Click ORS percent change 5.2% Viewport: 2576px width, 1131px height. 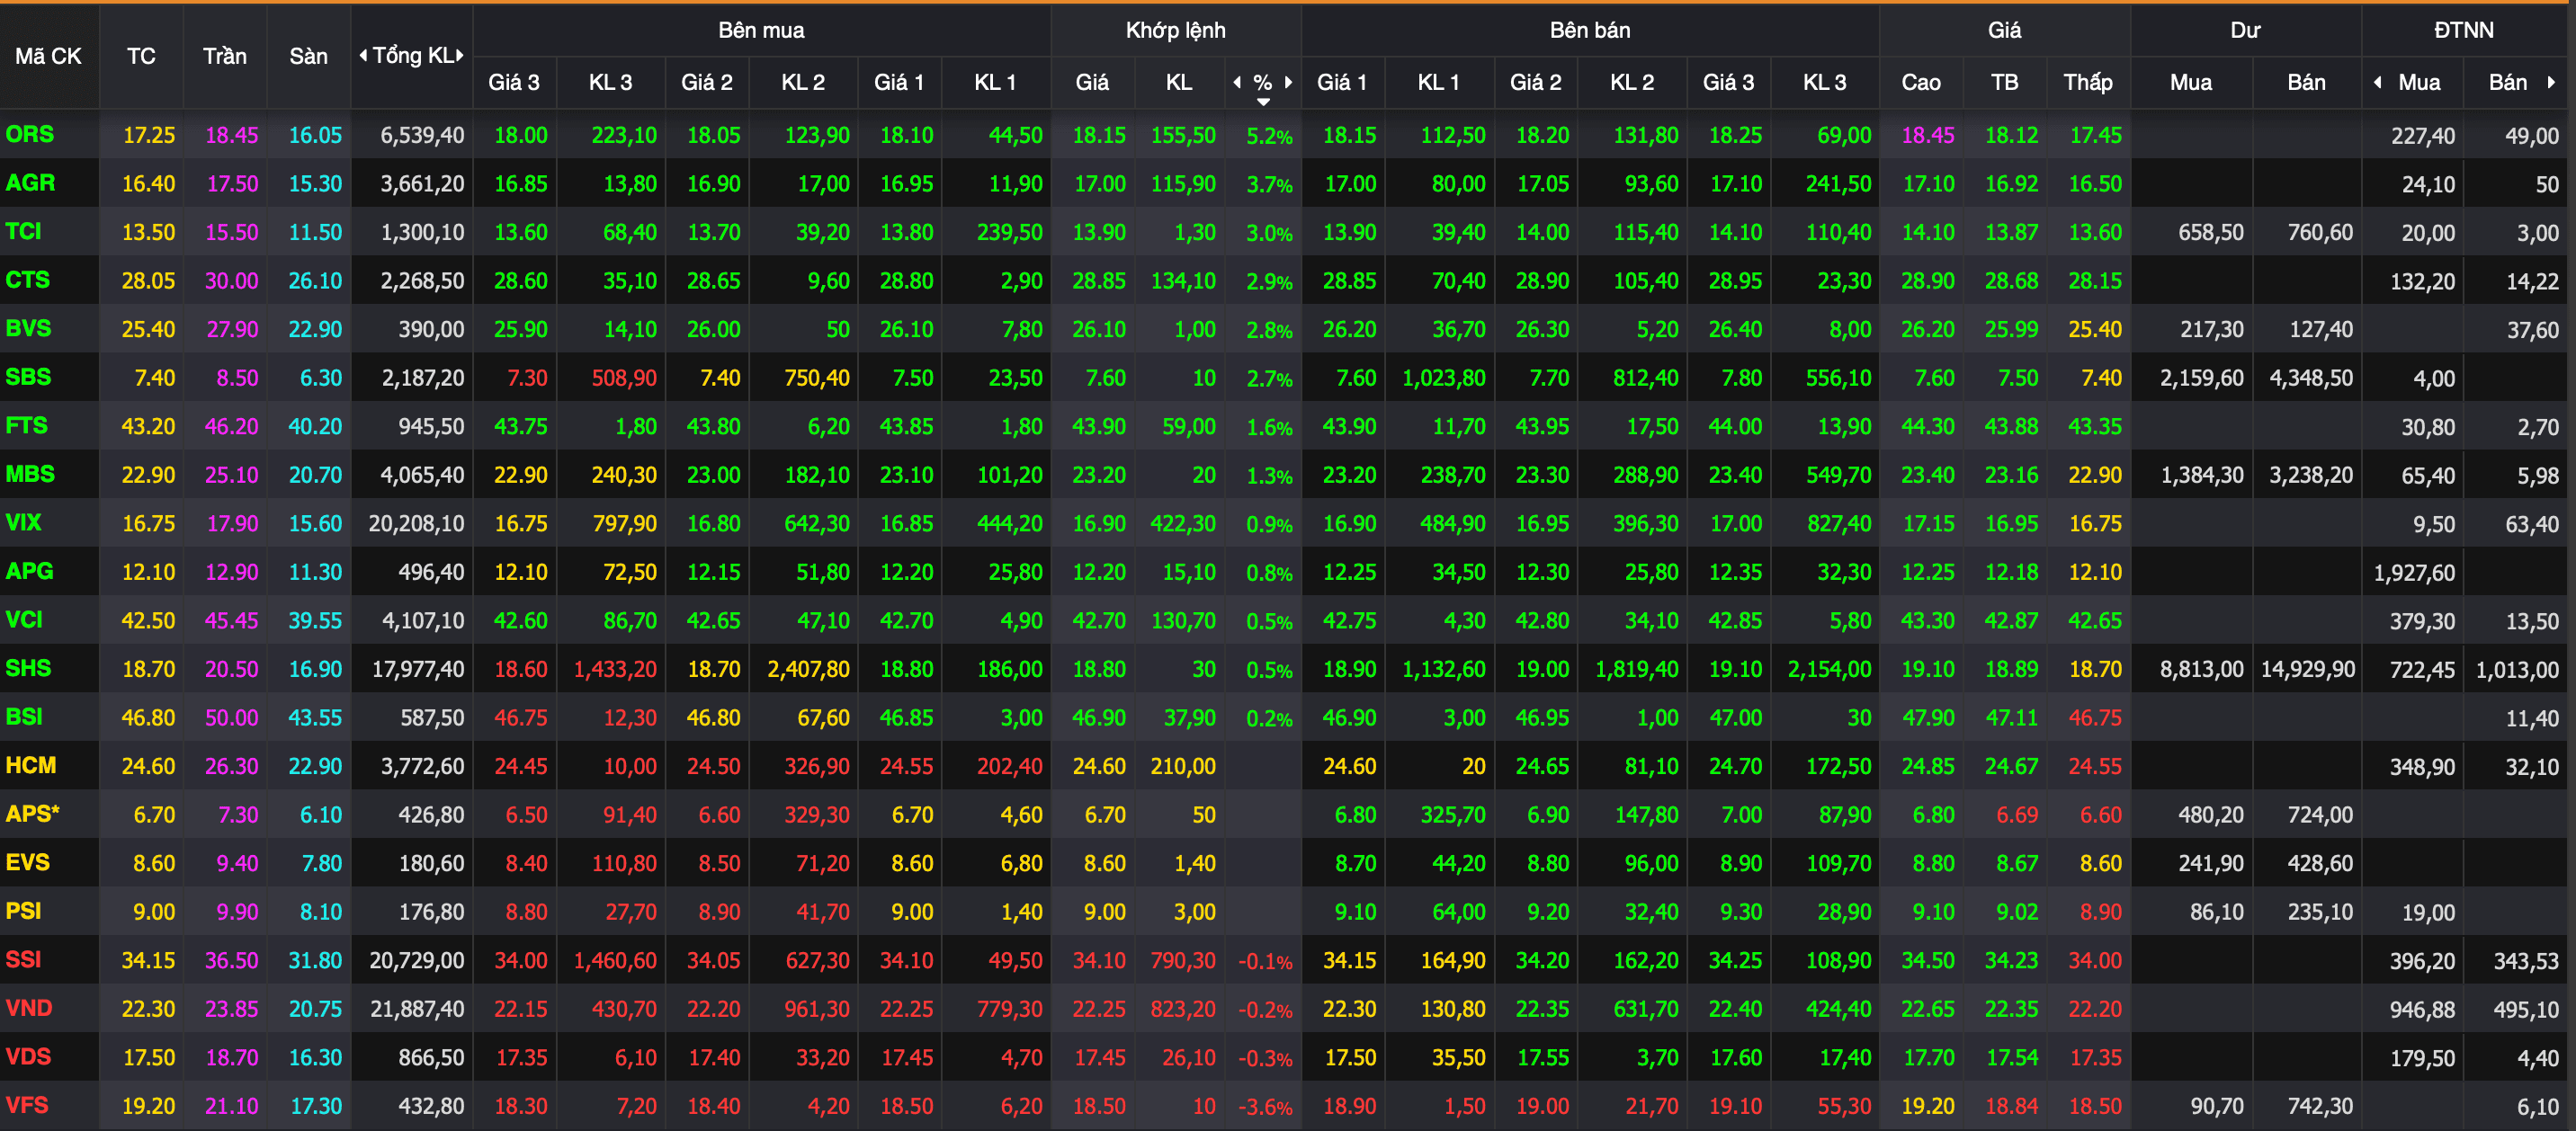click(x=1269, y=135)
